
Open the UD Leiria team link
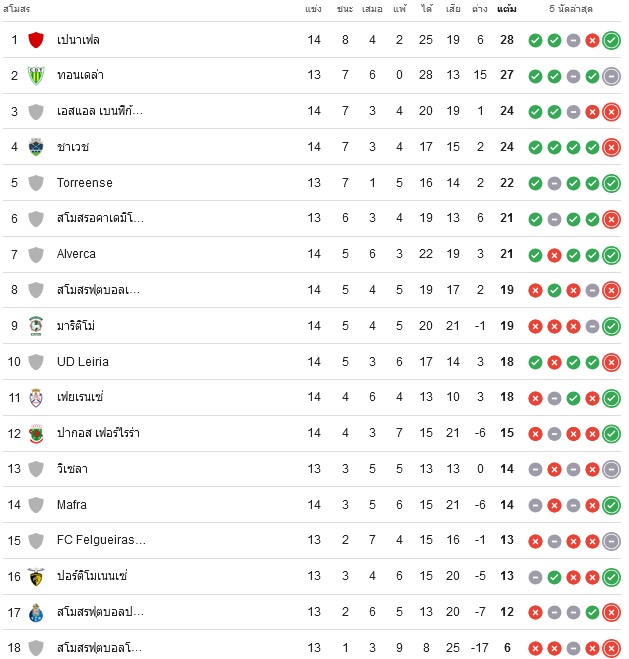click(83, 361)
